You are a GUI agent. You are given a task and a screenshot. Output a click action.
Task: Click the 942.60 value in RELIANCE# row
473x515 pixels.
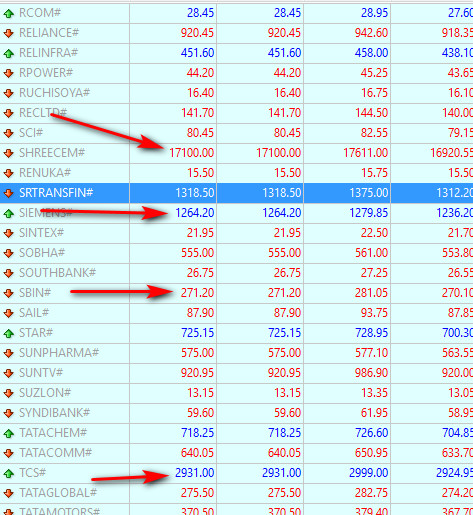[x=371, y=33]
